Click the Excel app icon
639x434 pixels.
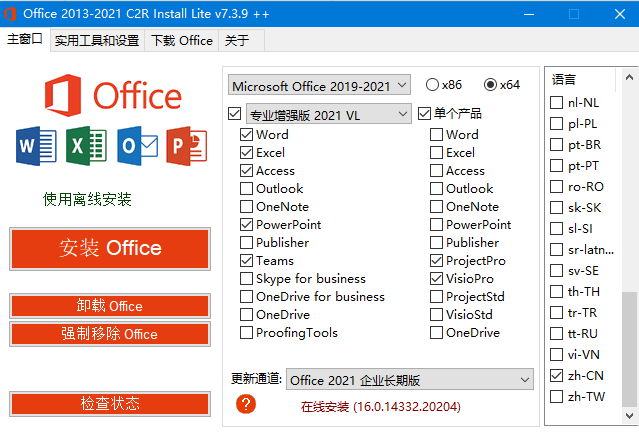click(x=86, y=146)
